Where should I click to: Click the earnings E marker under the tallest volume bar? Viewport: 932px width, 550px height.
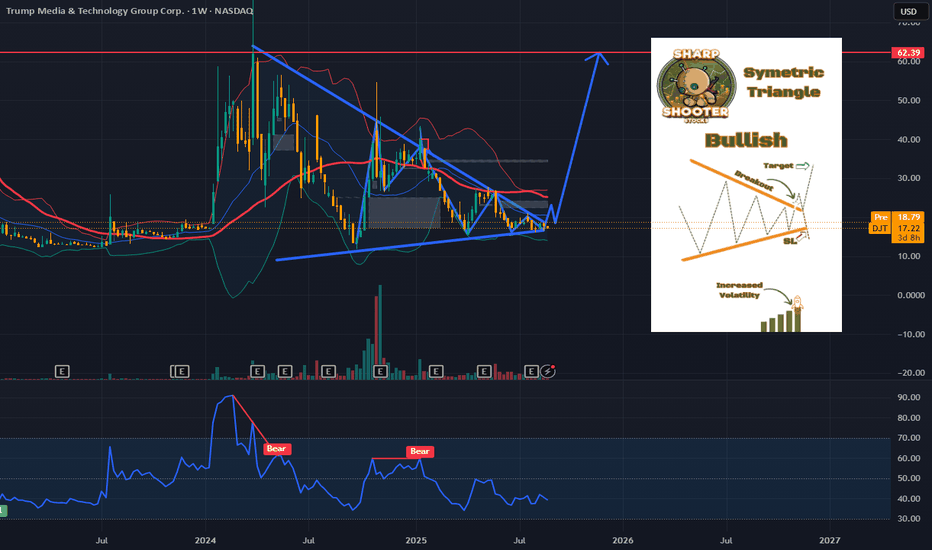380,372
